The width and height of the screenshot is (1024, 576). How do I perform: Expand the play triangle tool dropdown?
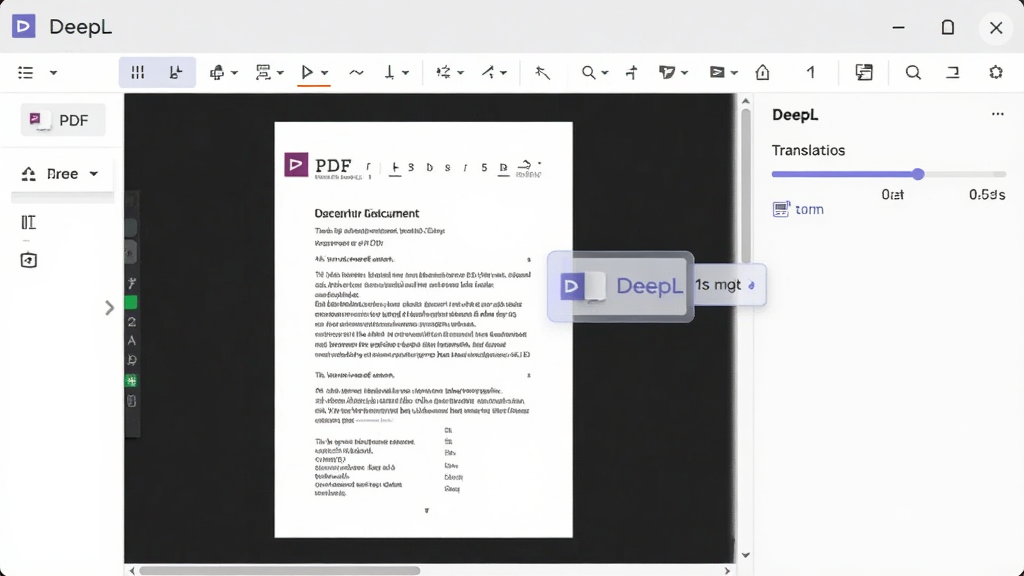[325, 73]
